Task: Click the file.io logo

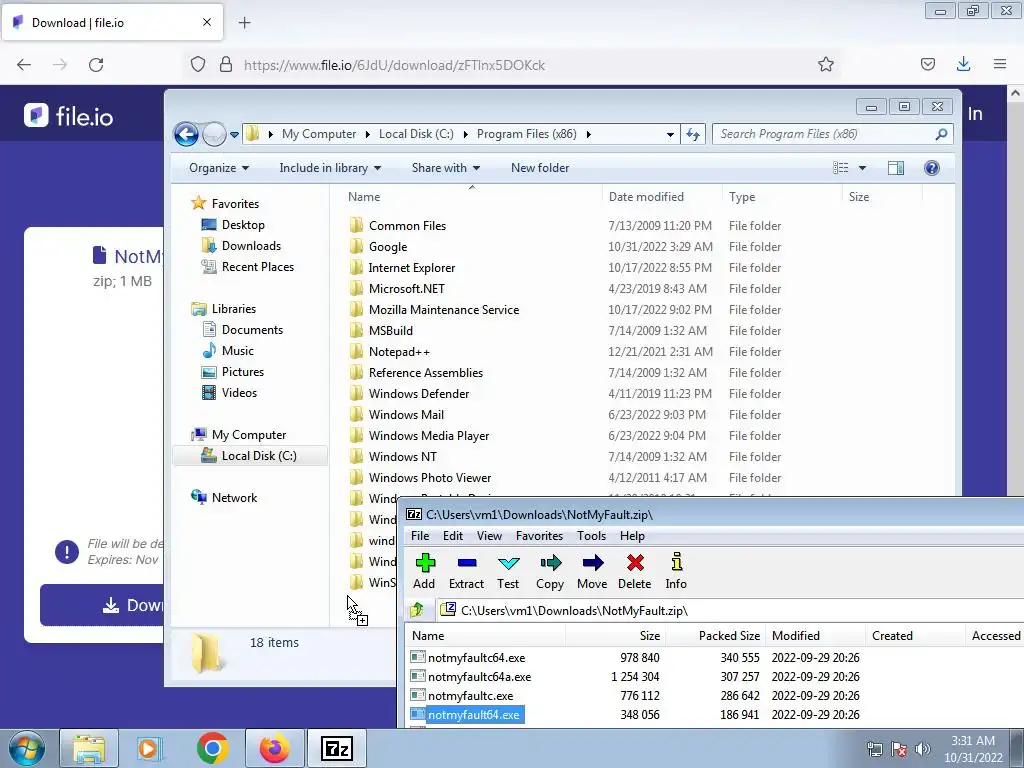Action: coord(69,116)
